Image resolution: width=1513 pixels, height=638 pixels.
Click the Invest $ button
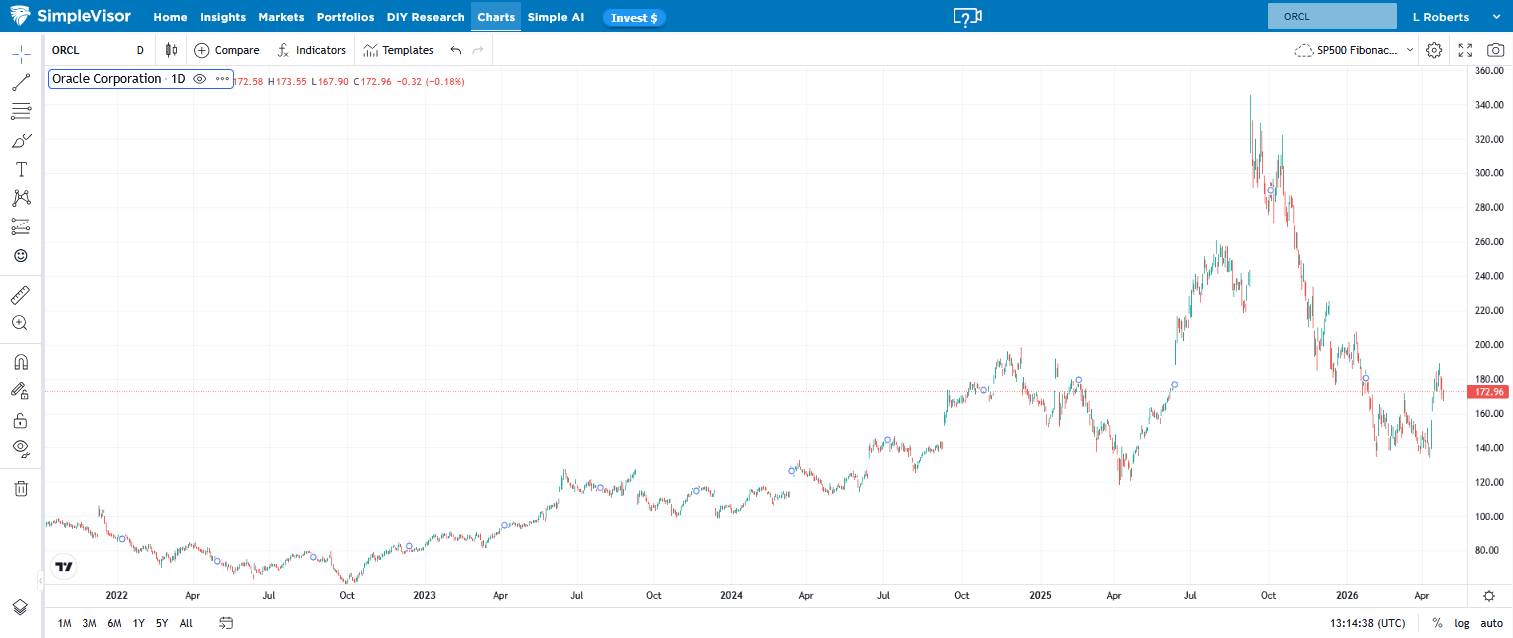(x=634, y=17)
